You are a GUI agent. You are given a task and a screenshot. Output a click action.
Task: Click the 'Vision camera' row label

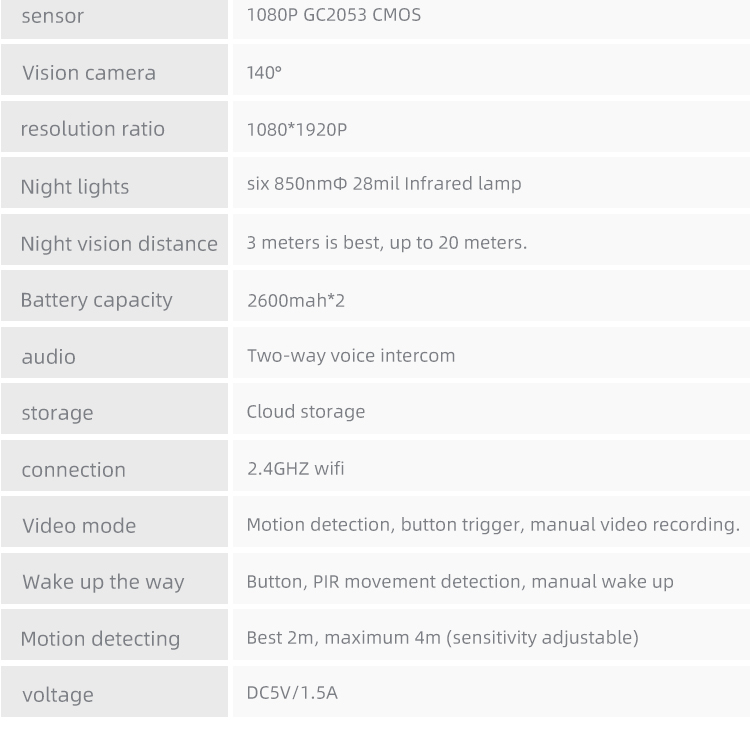point(89,73)
